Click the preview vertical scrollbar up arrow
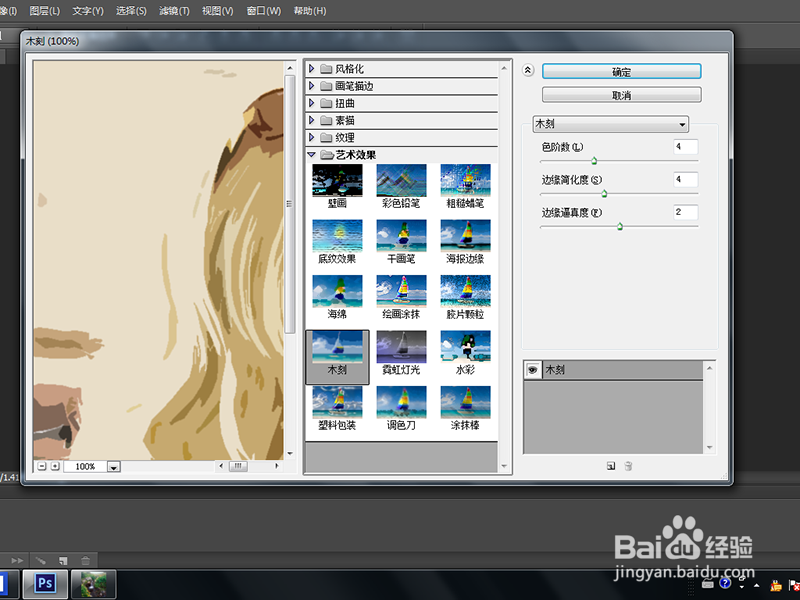800x600 pixels. [290, 68]
